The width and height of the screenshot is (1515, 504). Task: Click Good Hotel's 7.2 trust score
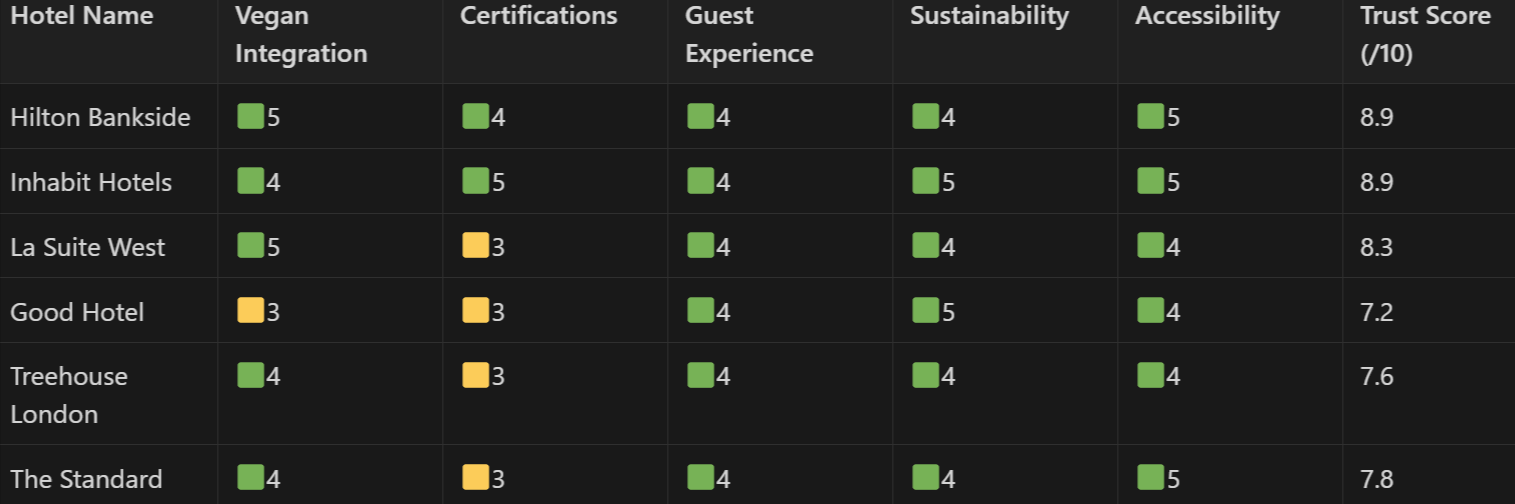(x=1376, y=312)
